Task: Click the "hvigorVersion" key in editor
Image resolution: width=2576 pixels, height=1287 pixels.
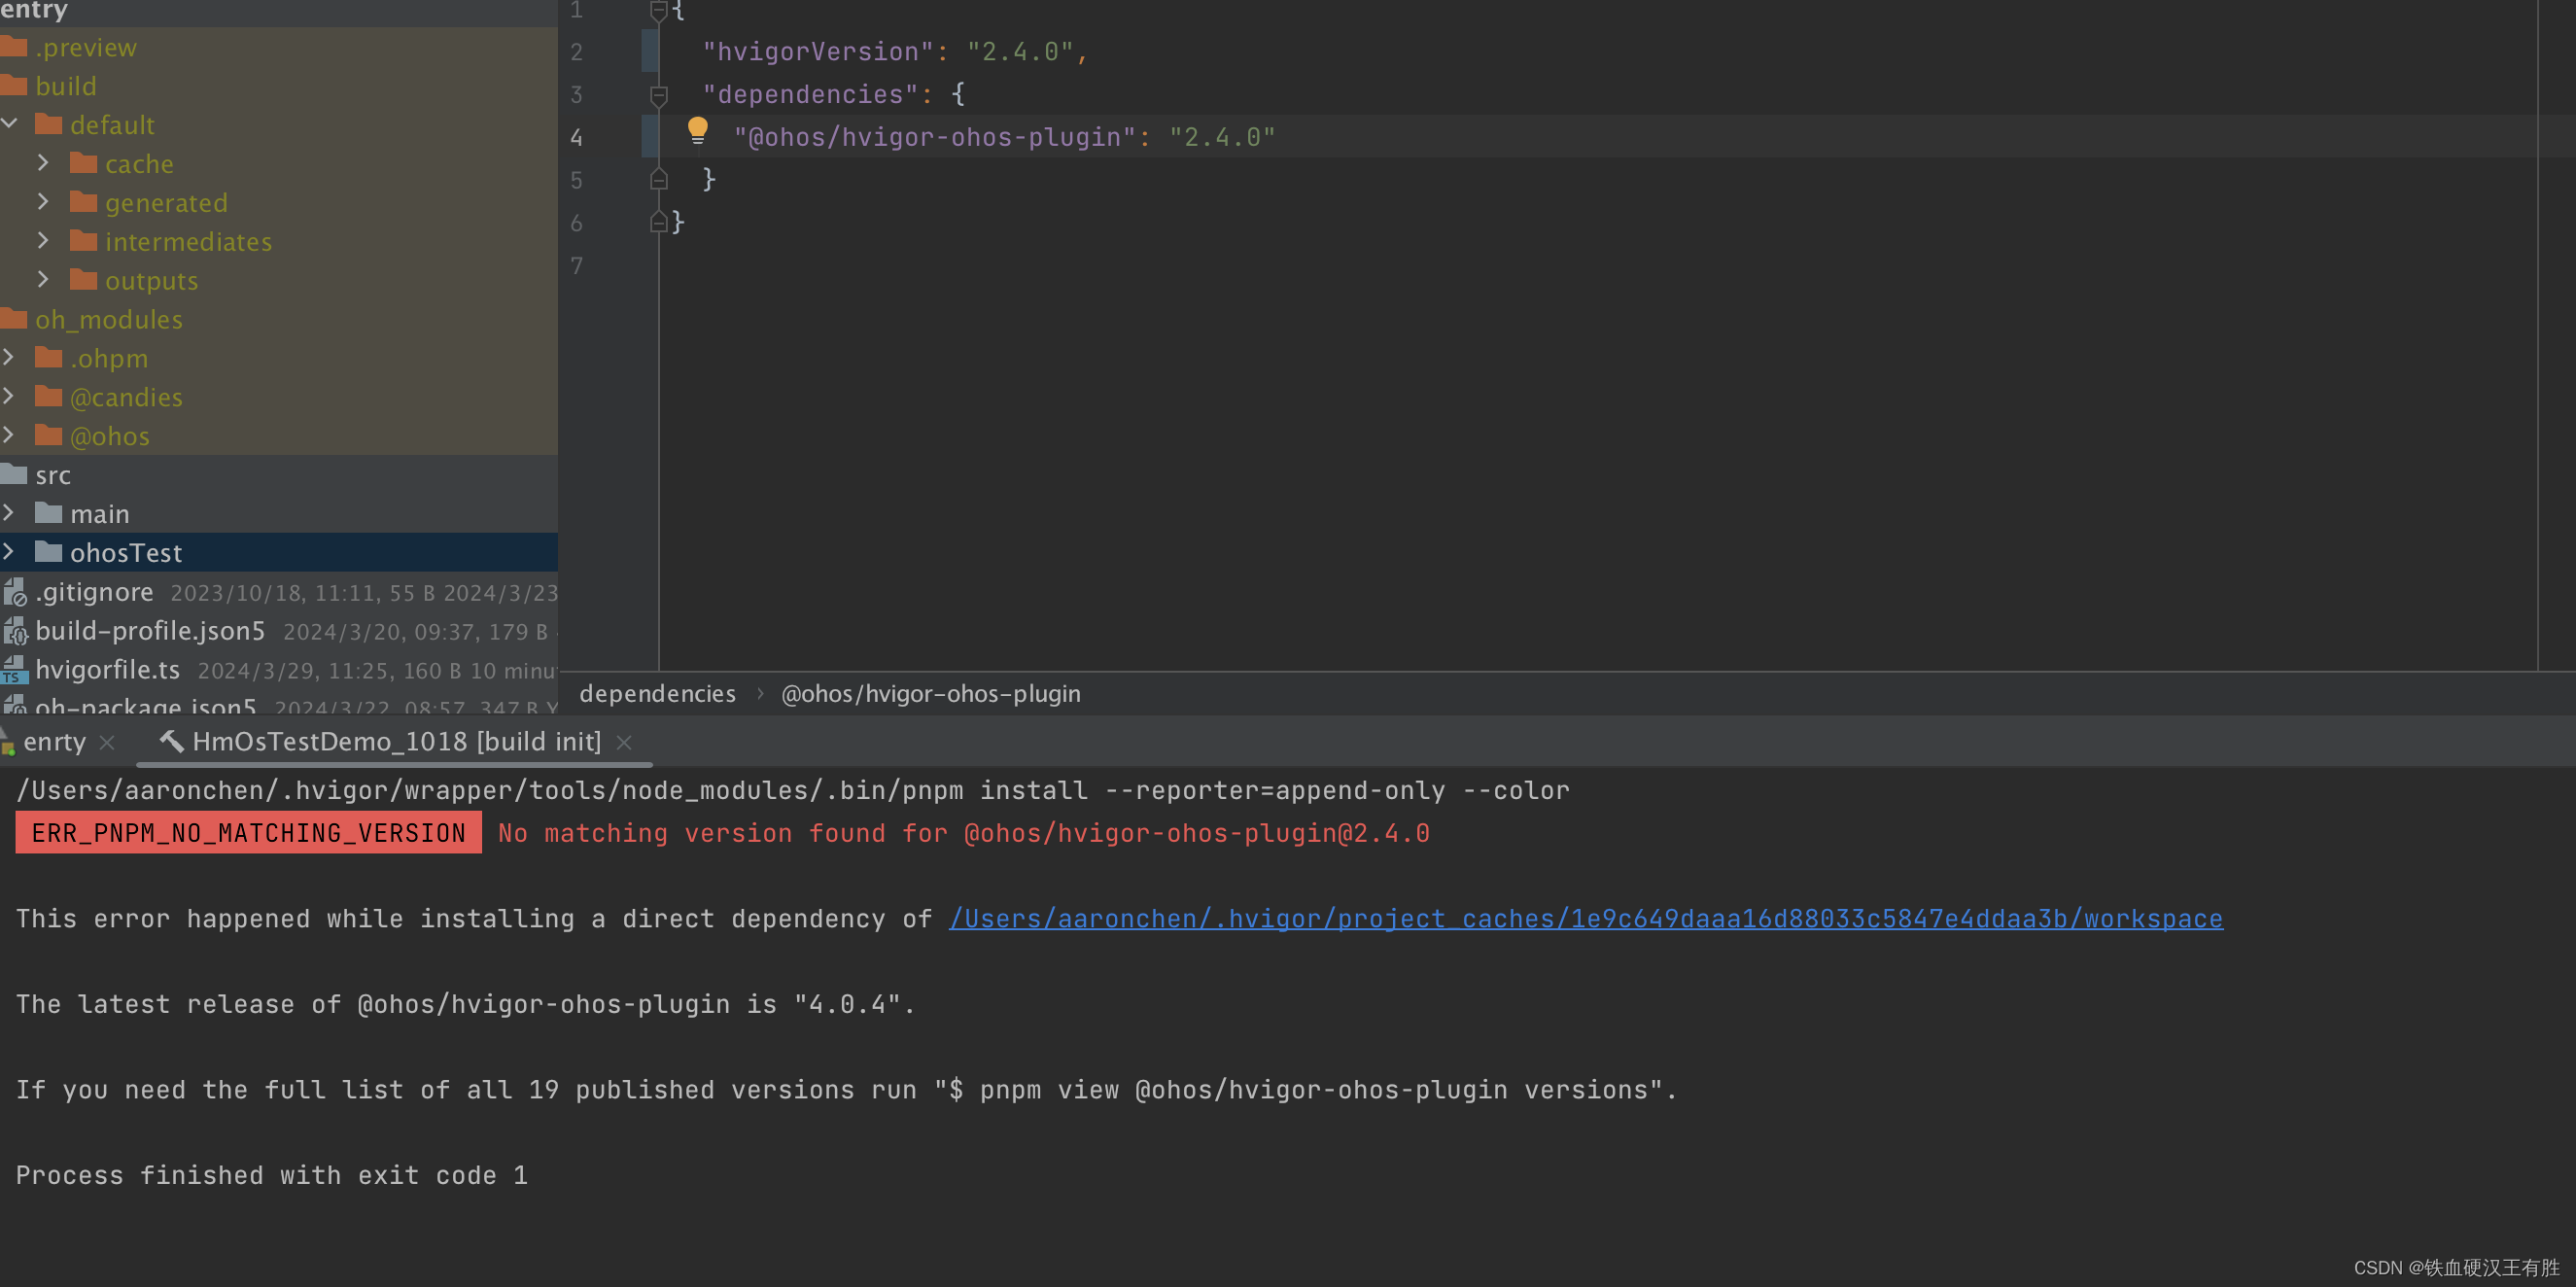Action: point(818,52)
